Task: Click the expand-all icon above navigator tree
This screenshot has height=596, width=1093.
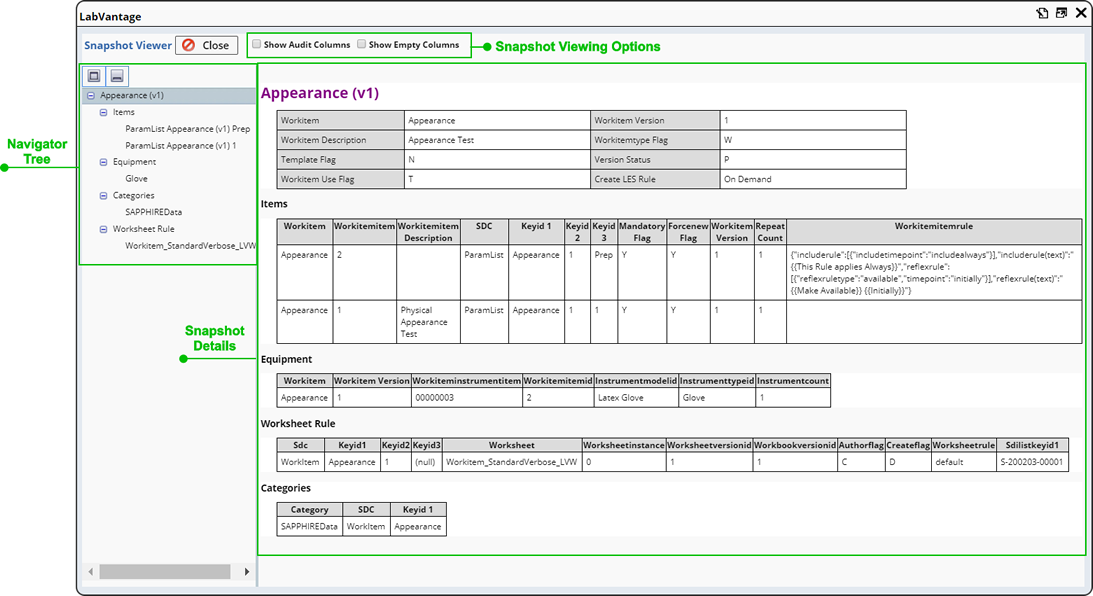Action: pyautogui.click(x=94, y=76)
